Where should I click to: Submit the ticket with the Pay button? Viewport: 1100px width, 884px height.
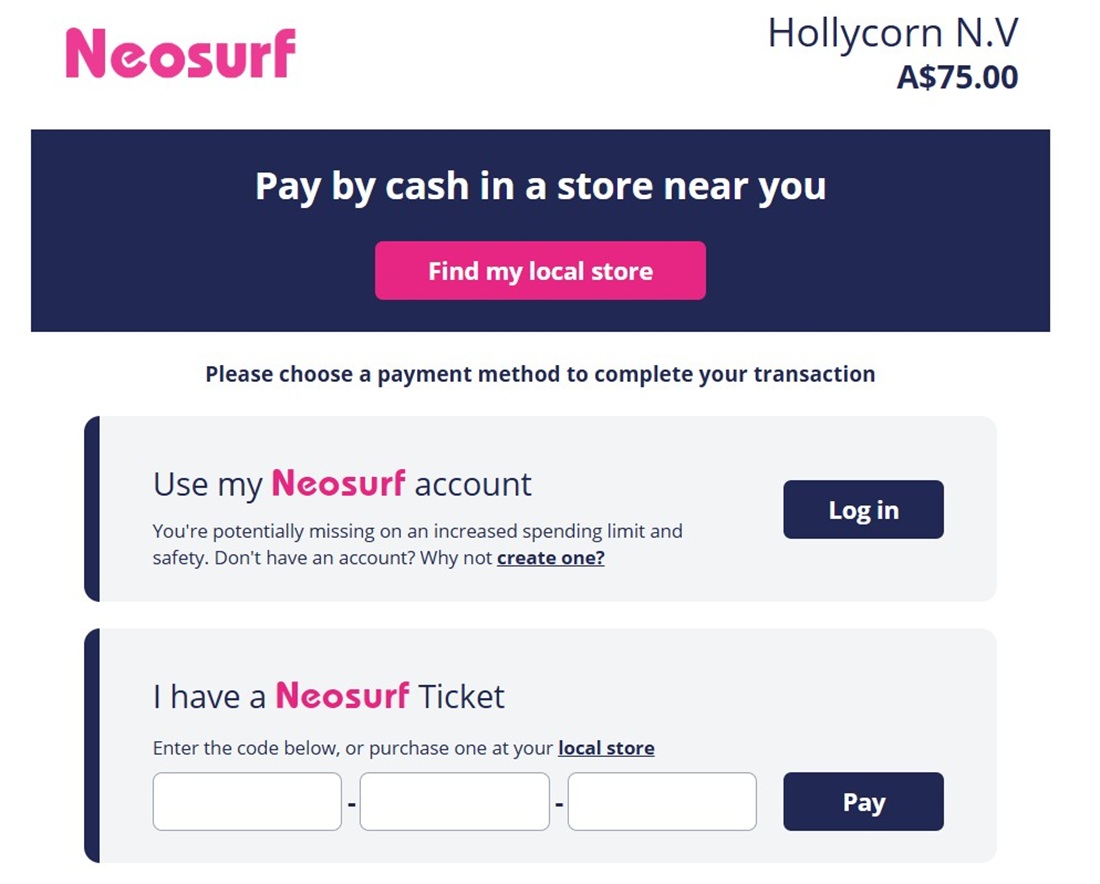(863, 801)
